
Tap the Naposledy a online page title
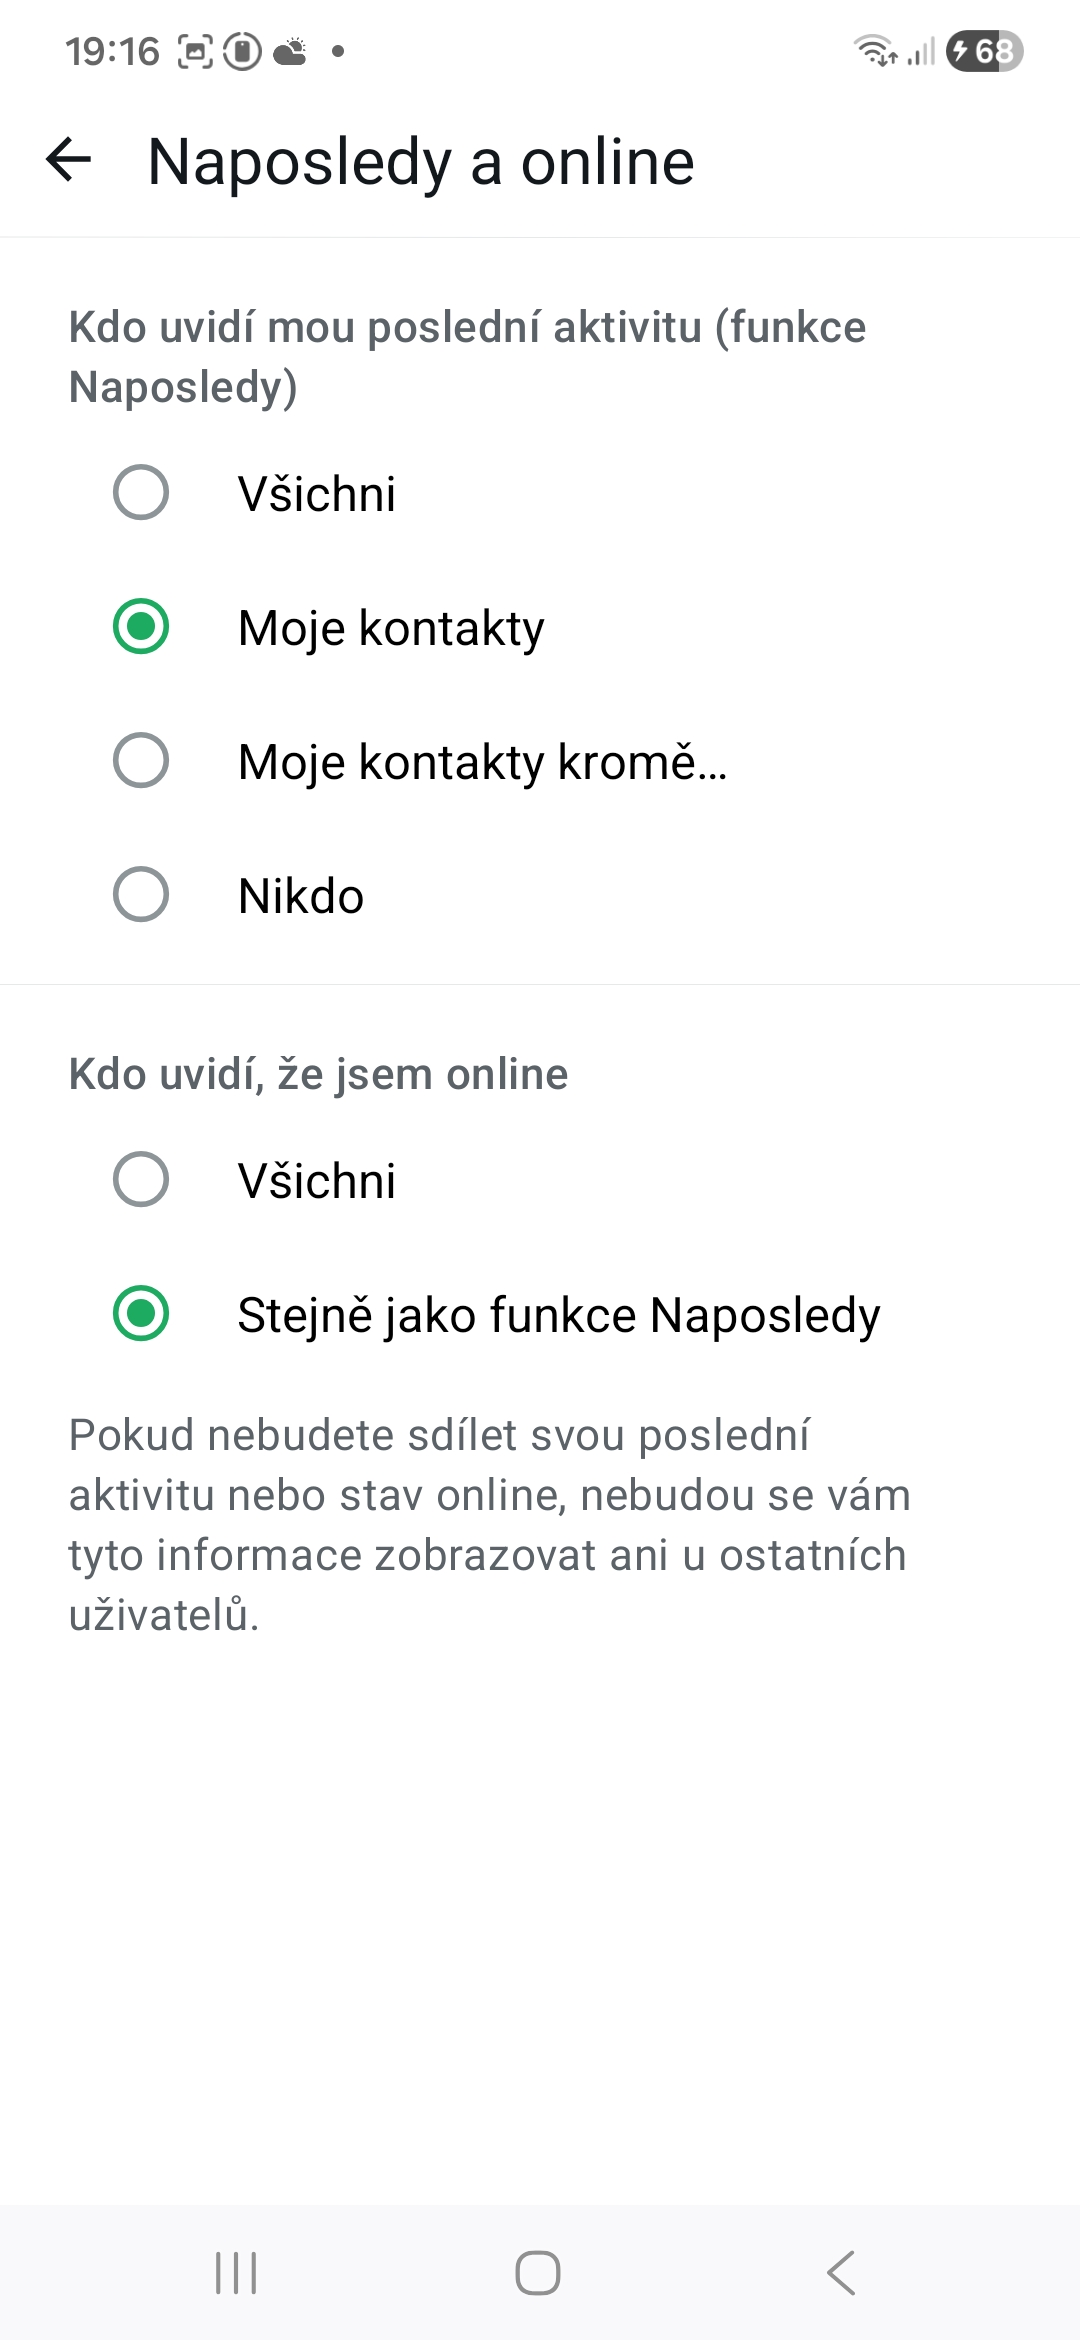[421, 162]
